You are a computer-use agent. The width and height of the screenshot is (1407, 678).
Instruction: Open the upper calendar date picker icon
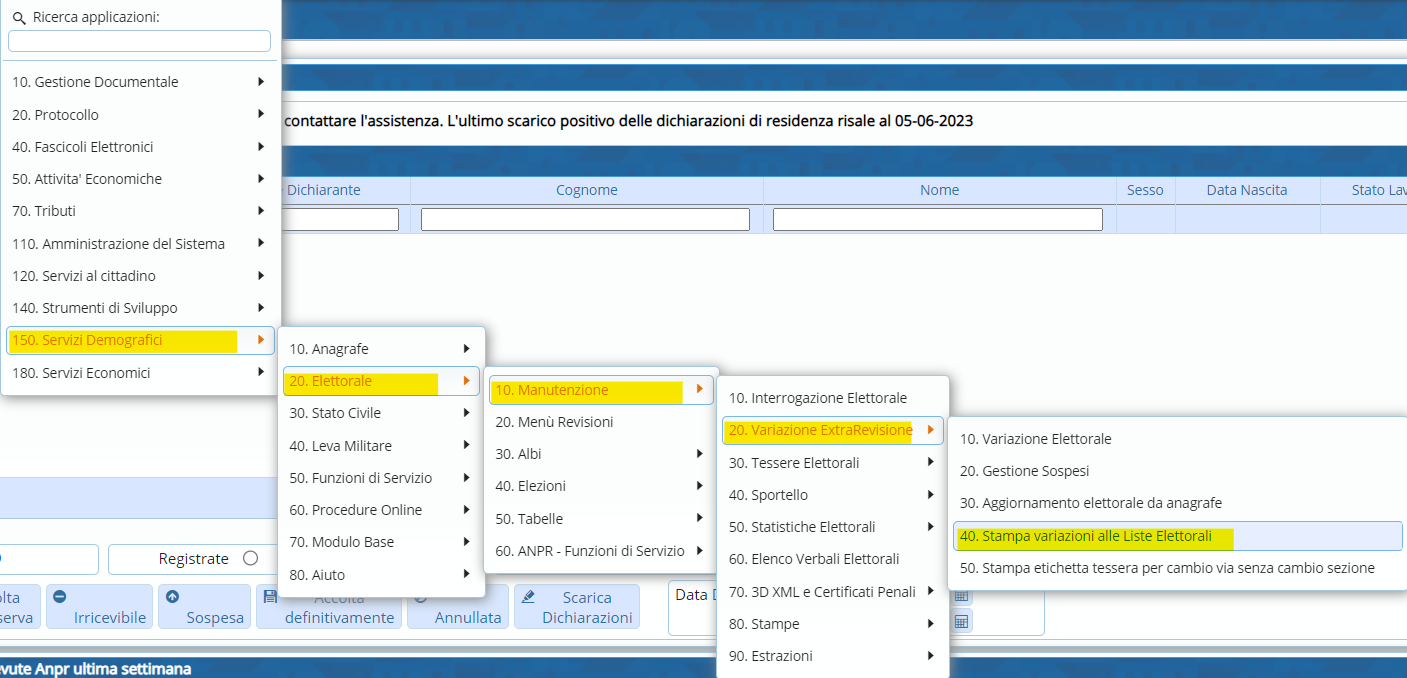coord(961,596)
